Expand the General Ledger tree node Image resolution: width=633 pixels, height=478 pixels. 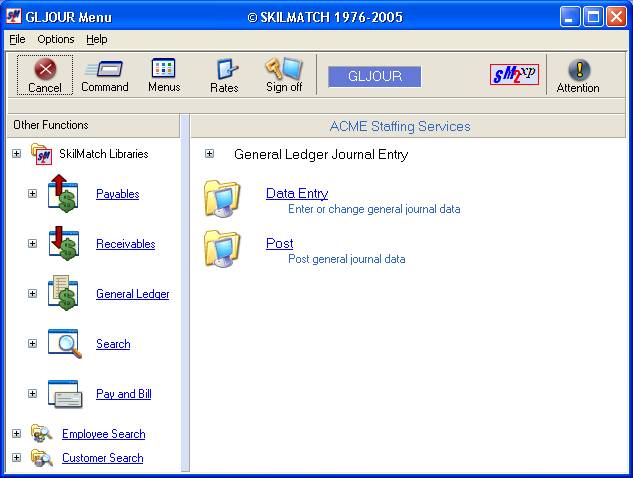point(33,294)
